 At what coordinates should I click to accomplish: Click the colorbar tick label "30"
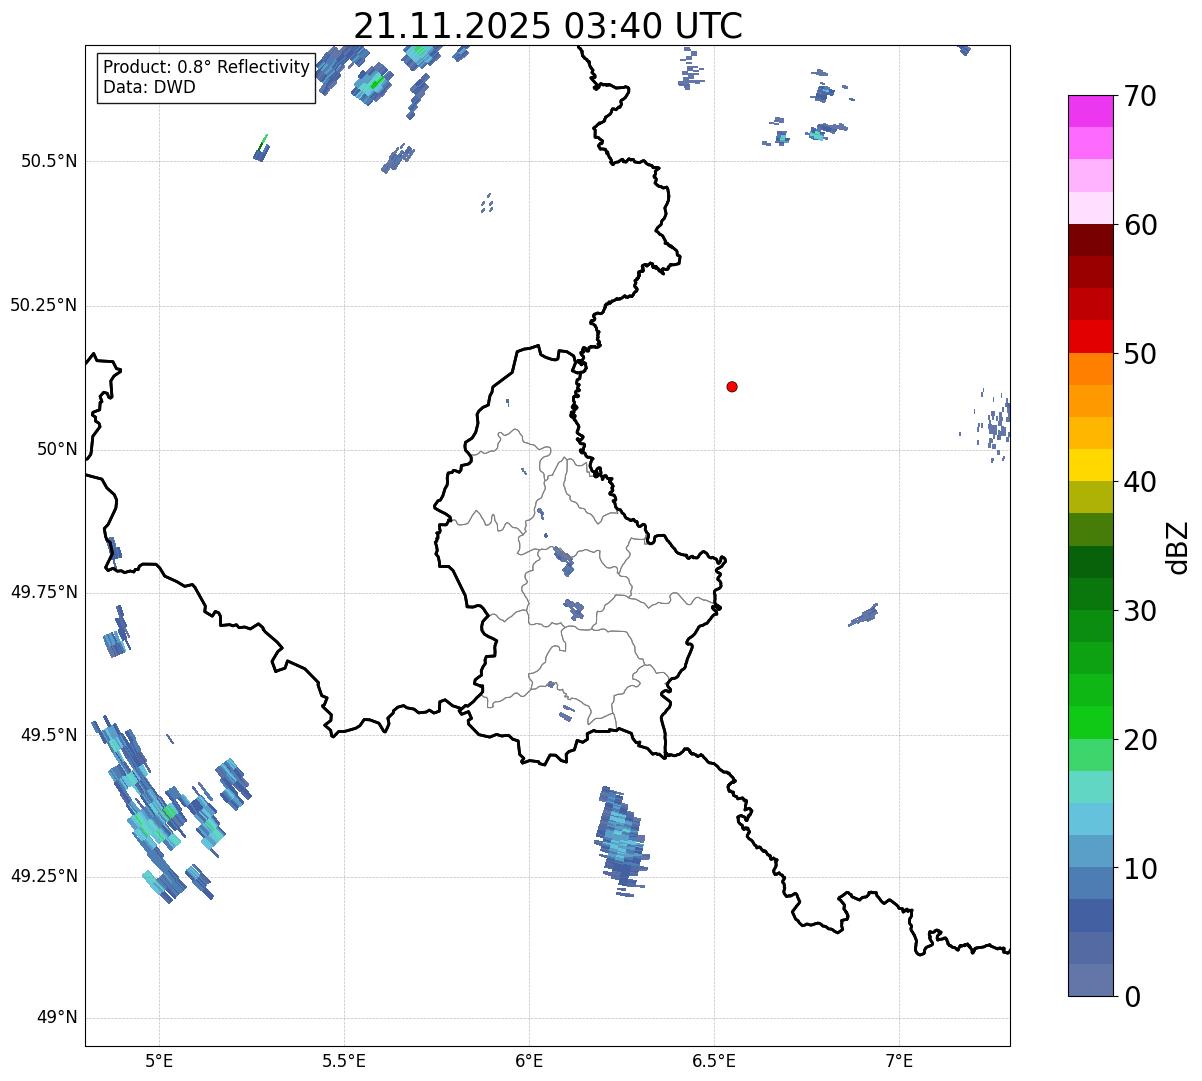(1141, 611)
